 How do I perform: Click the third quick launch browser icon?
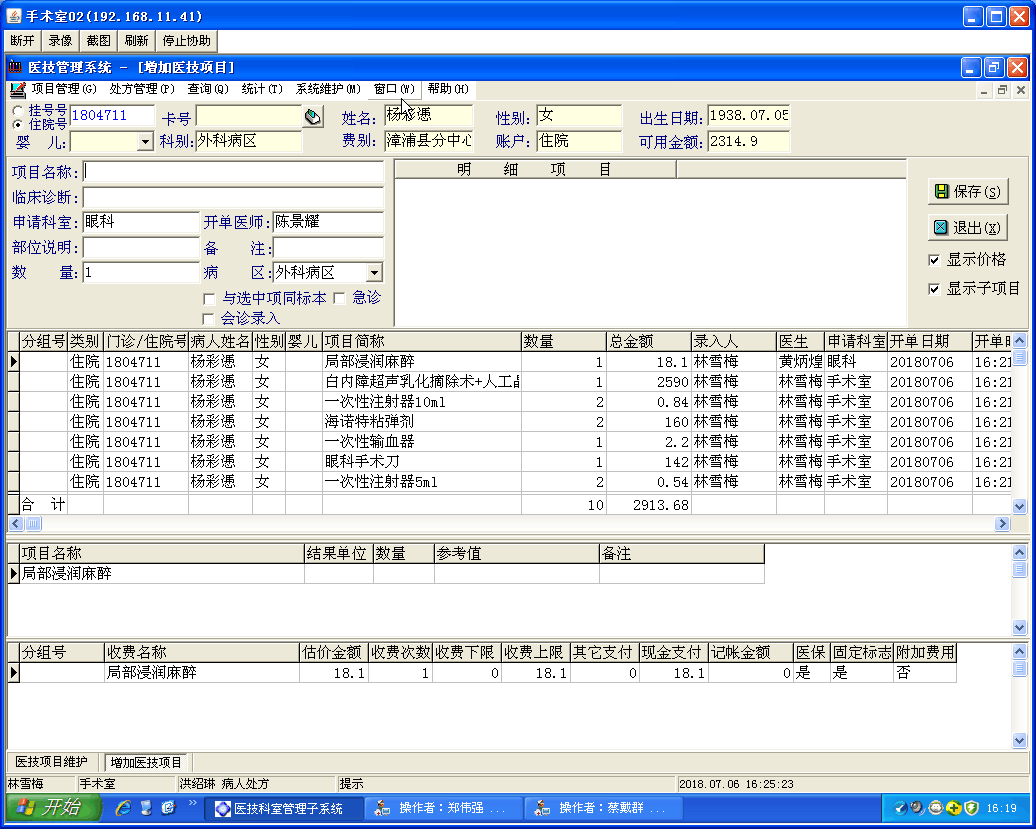(168, 807)
